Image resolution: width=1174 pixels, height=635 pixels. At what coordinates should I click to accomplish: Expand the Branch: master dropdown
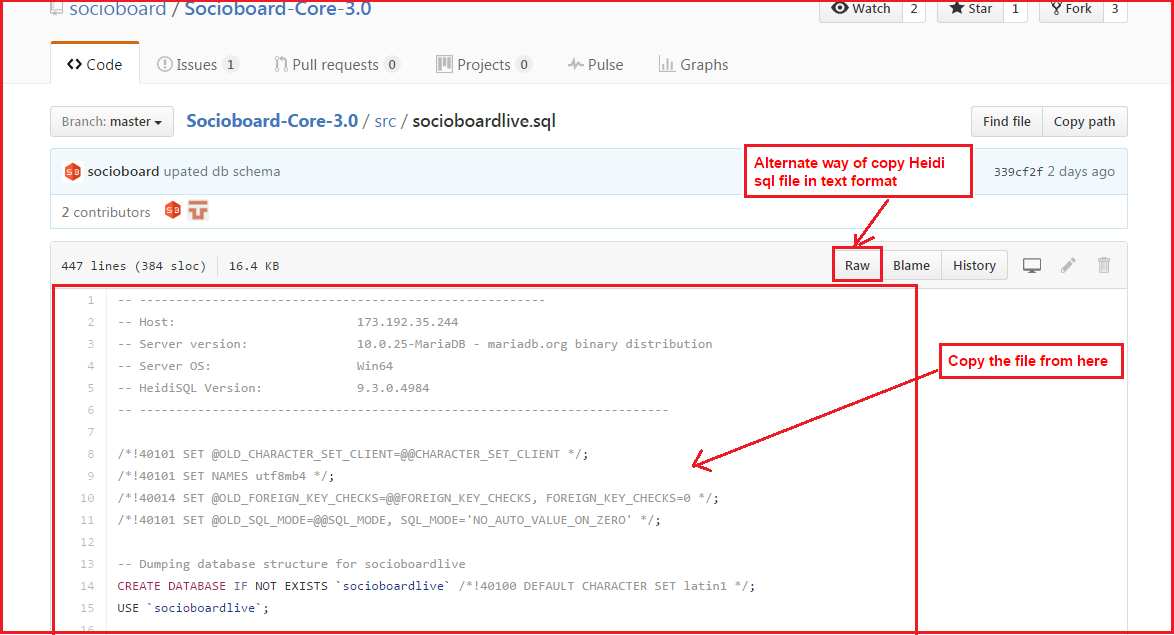(112, 121)
